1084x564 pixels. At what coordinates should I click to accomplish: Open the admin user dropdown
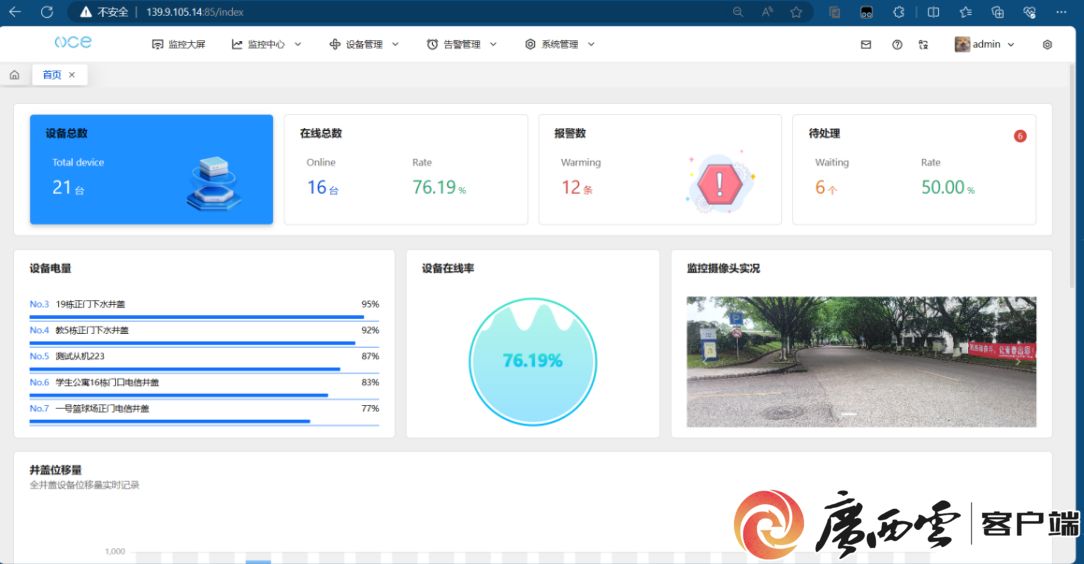[x=985, y=44]
